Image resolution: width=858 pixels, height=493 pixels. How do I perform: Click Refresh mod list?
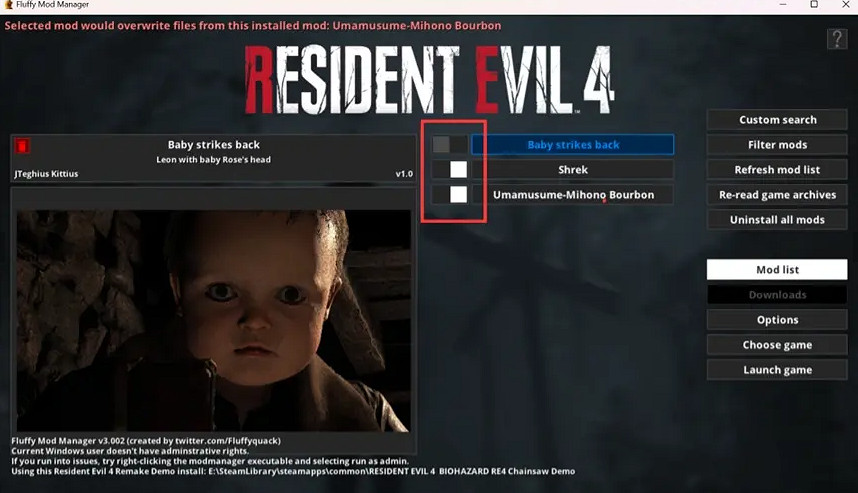tap(777, 170)
